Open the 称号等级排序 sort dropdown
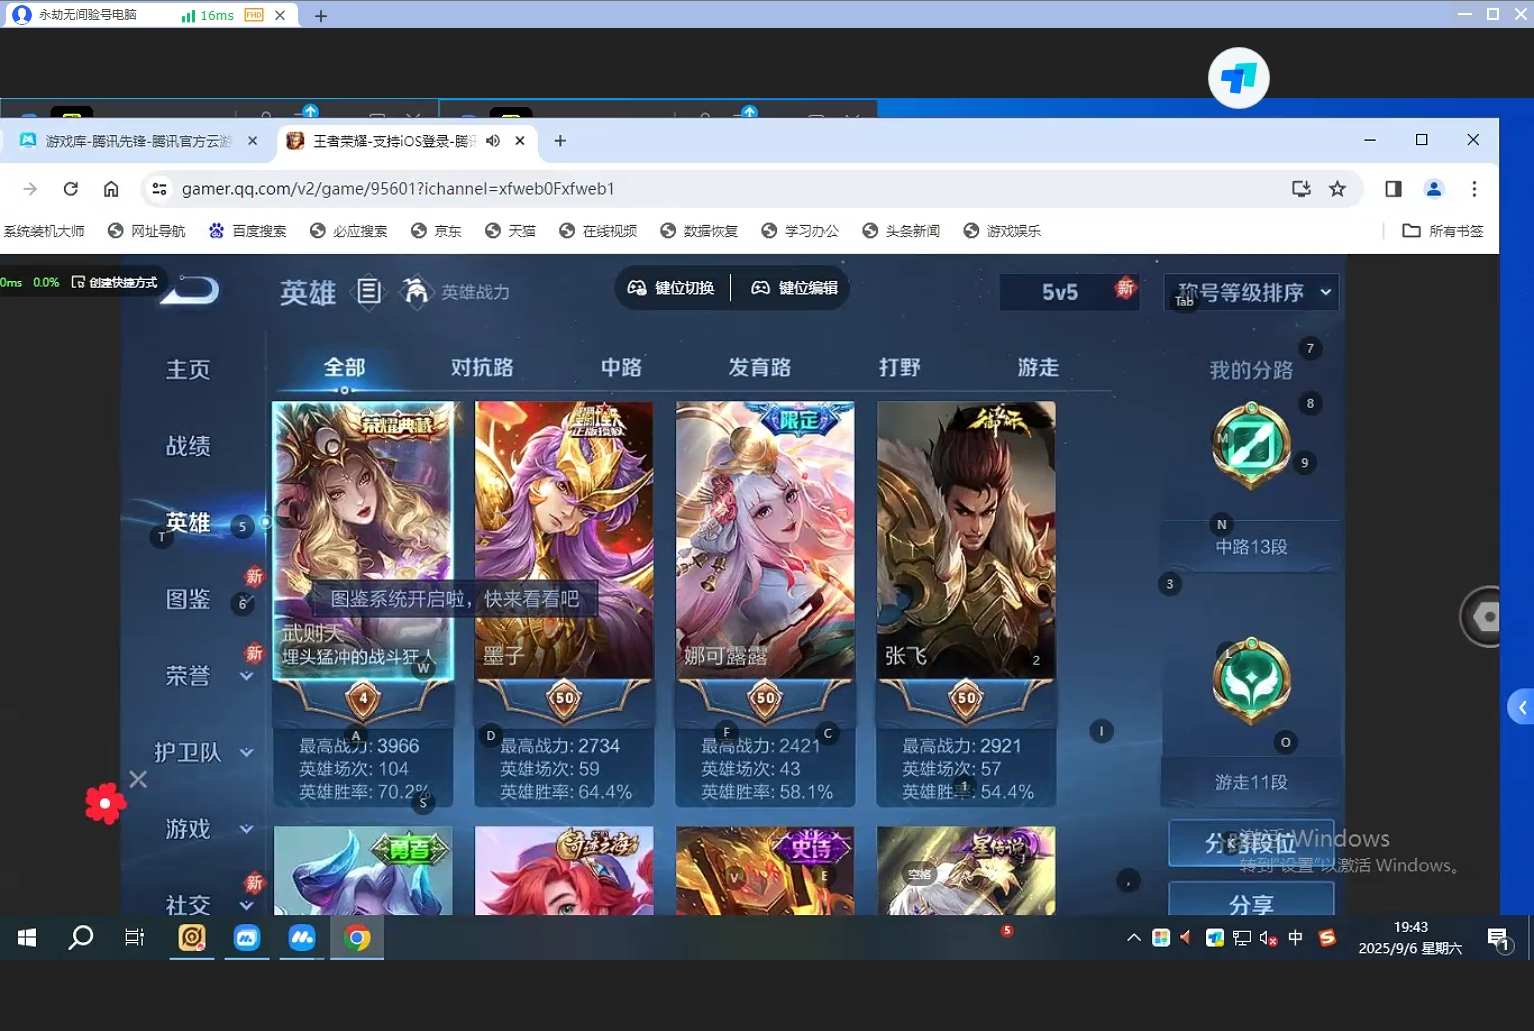 (x=1252, y=292)
